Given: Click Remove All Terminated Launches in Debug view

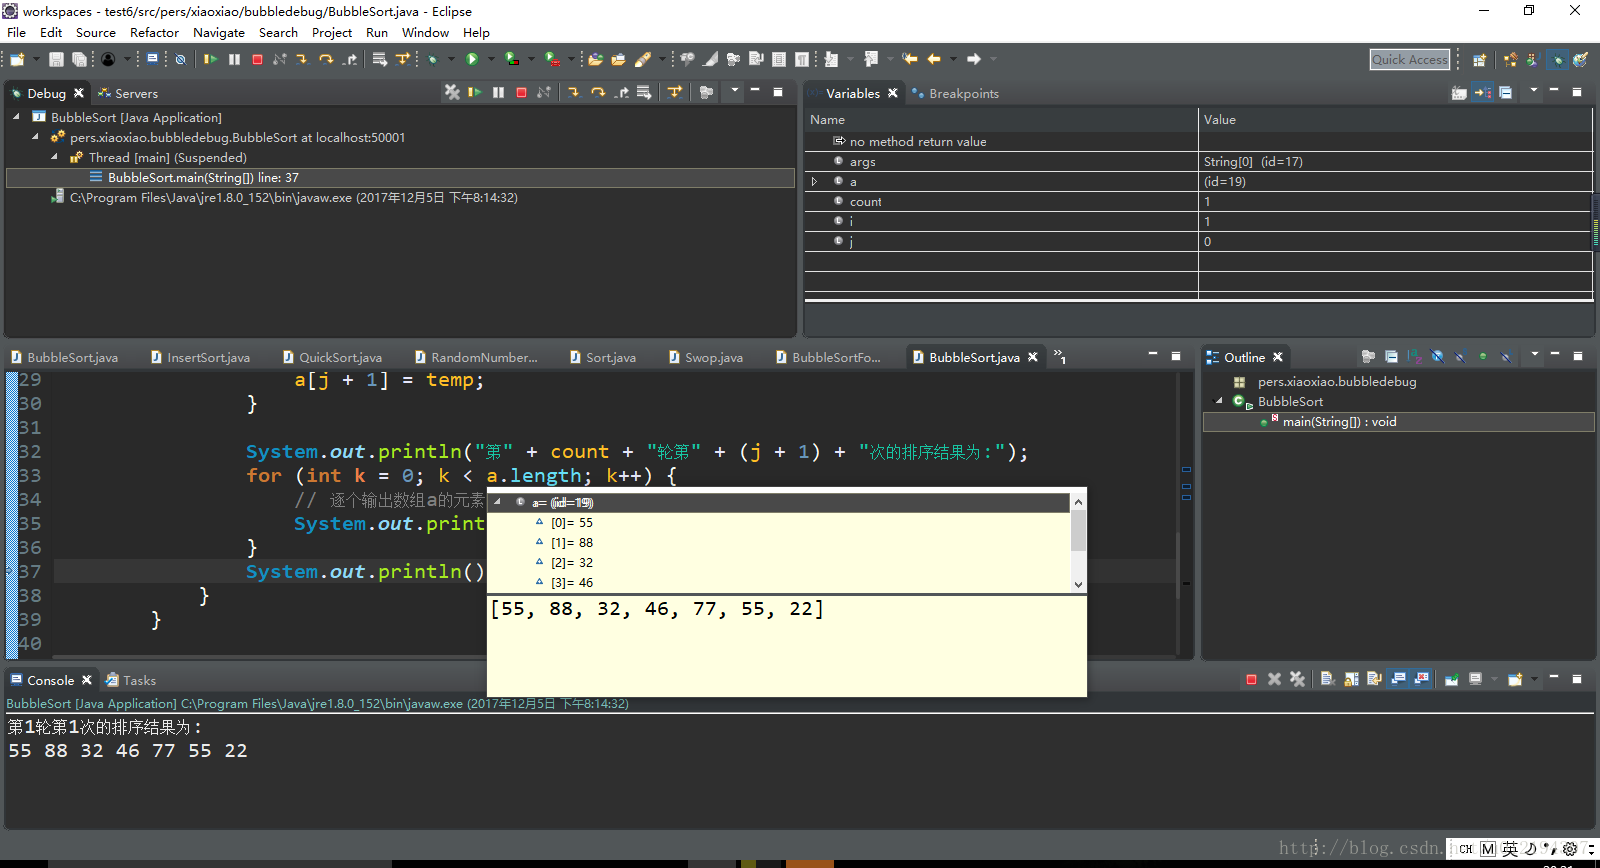Looking at the screenshot, I should click(452, 92).
